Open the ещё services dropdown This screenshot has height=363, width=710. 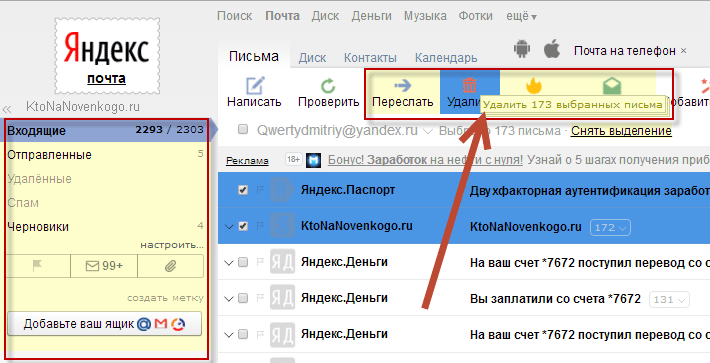click(521, 16)
